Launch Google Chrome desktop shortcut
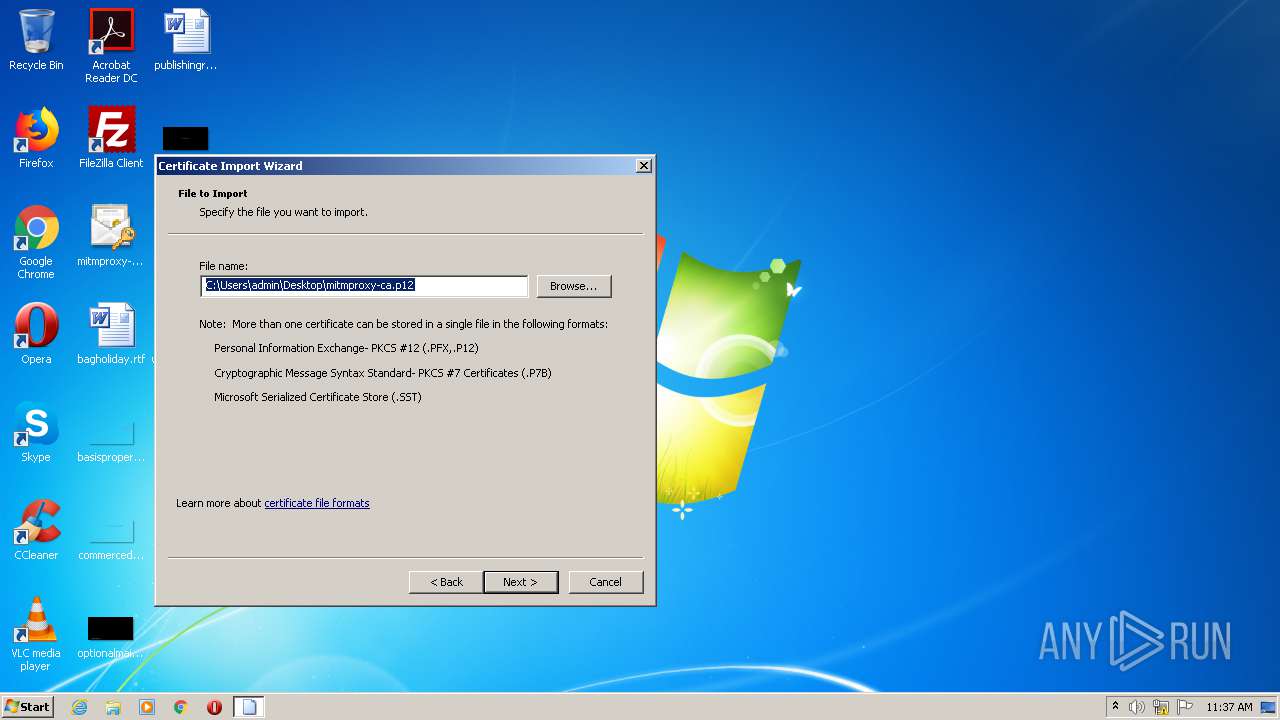This screenshot has height=720, width=1280. pyautogui.click(x=36, y=242)
